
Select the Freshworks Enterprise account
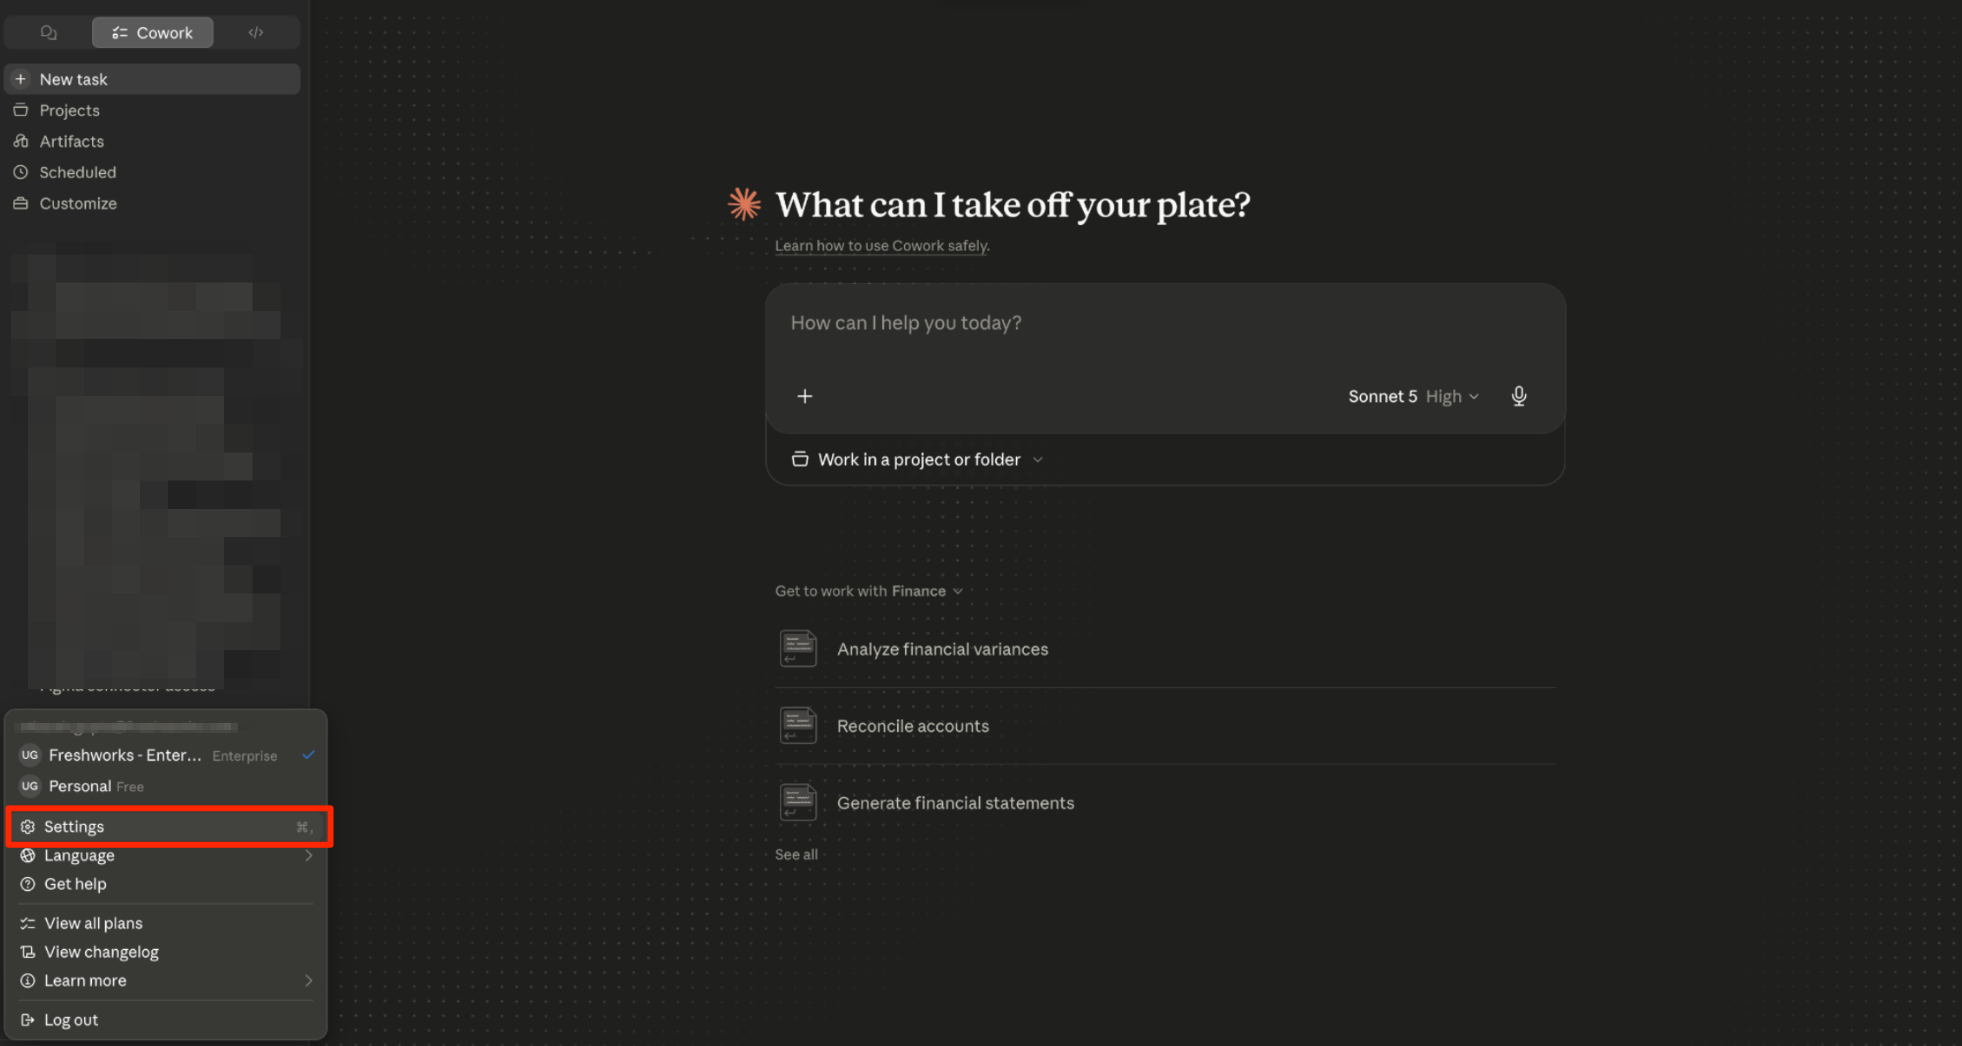[167, 755]
